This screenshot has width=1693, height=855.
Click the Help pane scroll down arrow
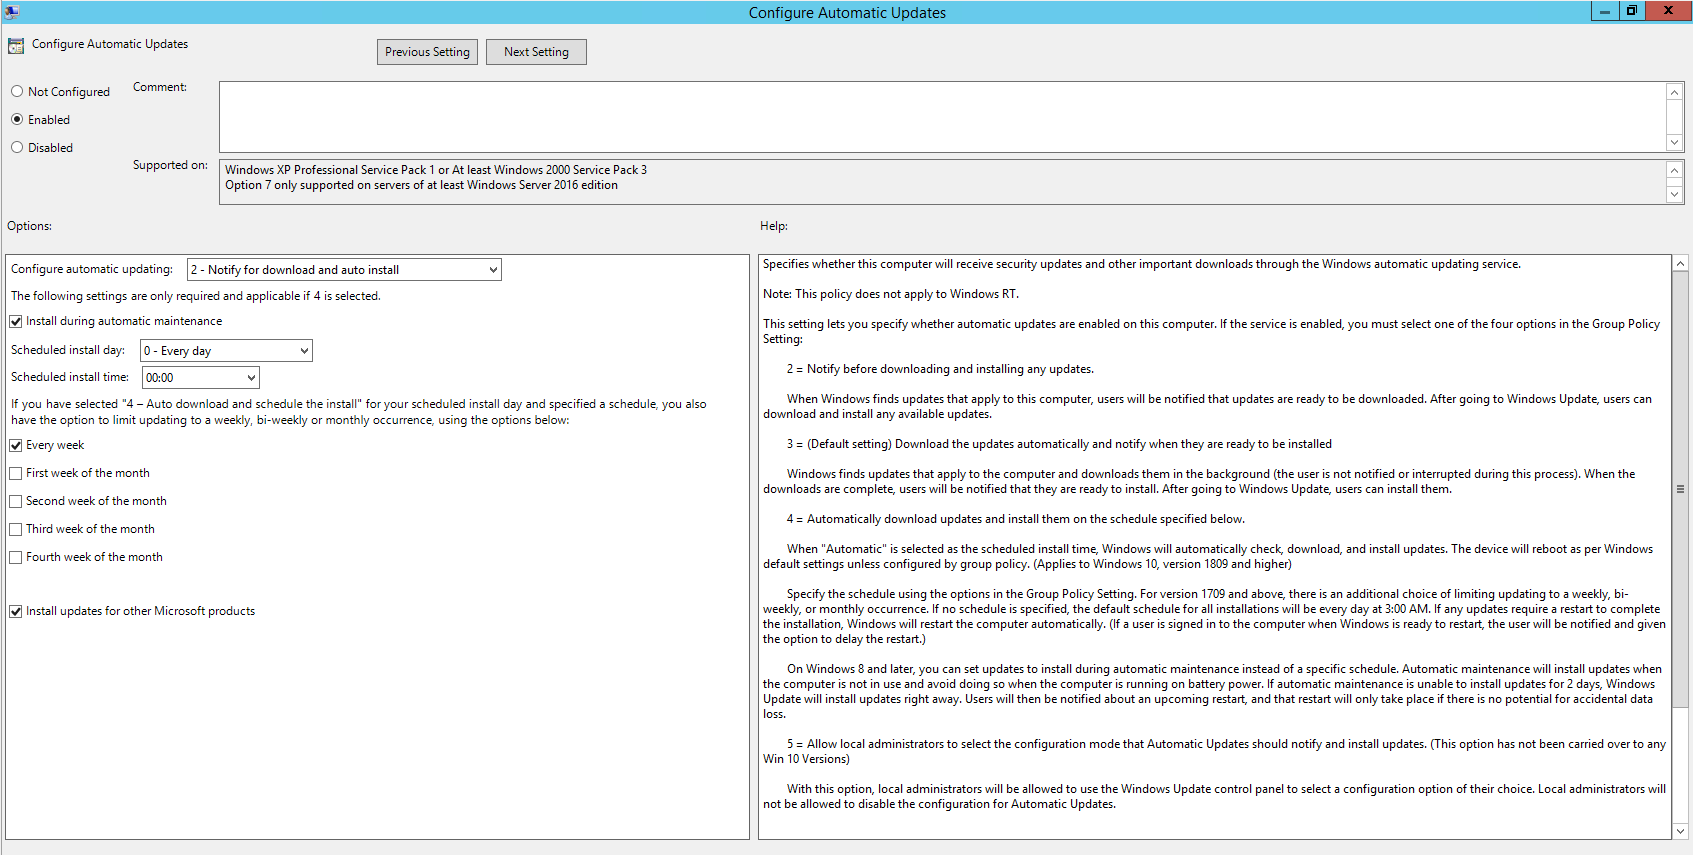pos(1681,831)
